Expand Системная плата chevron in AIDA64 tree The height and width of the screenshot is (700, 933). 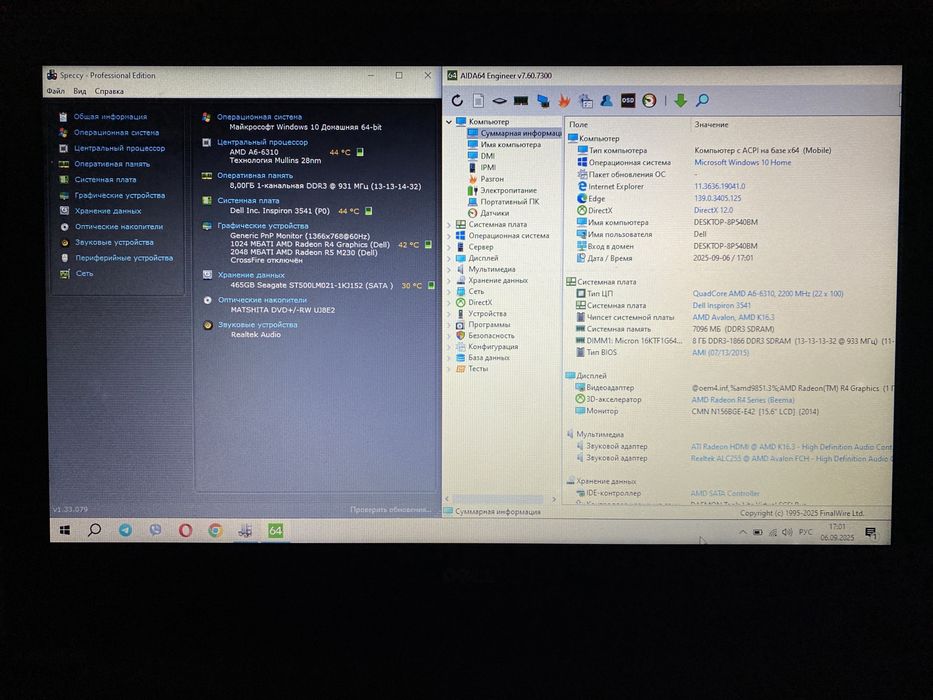tap(449, 224)
